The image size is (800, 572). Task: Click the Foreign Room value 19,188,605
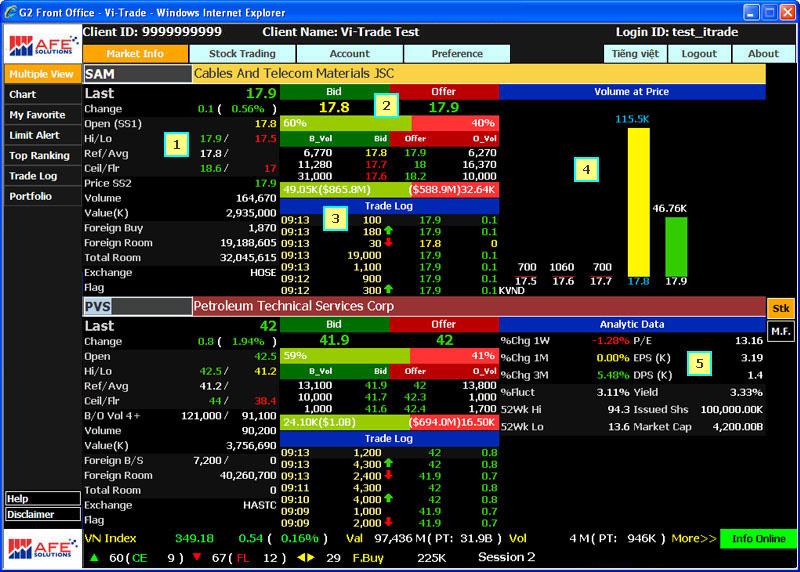pos(248,243)
